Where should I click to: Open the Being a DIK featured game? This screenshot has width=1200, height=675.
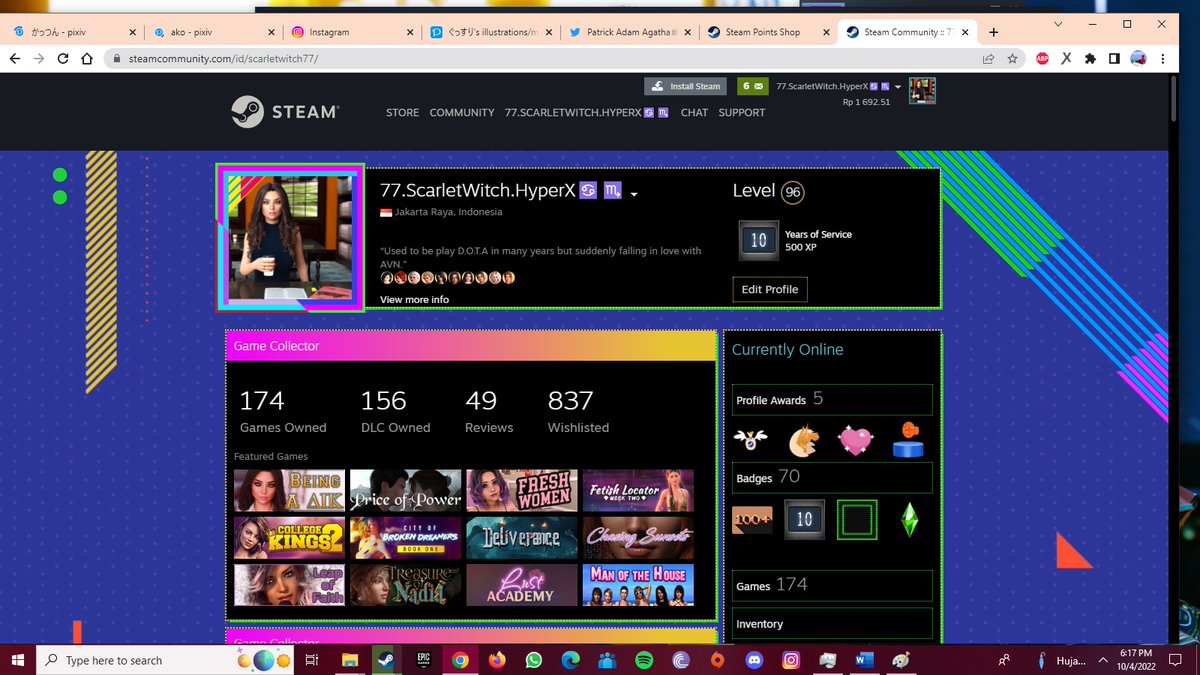coord(289,490)
